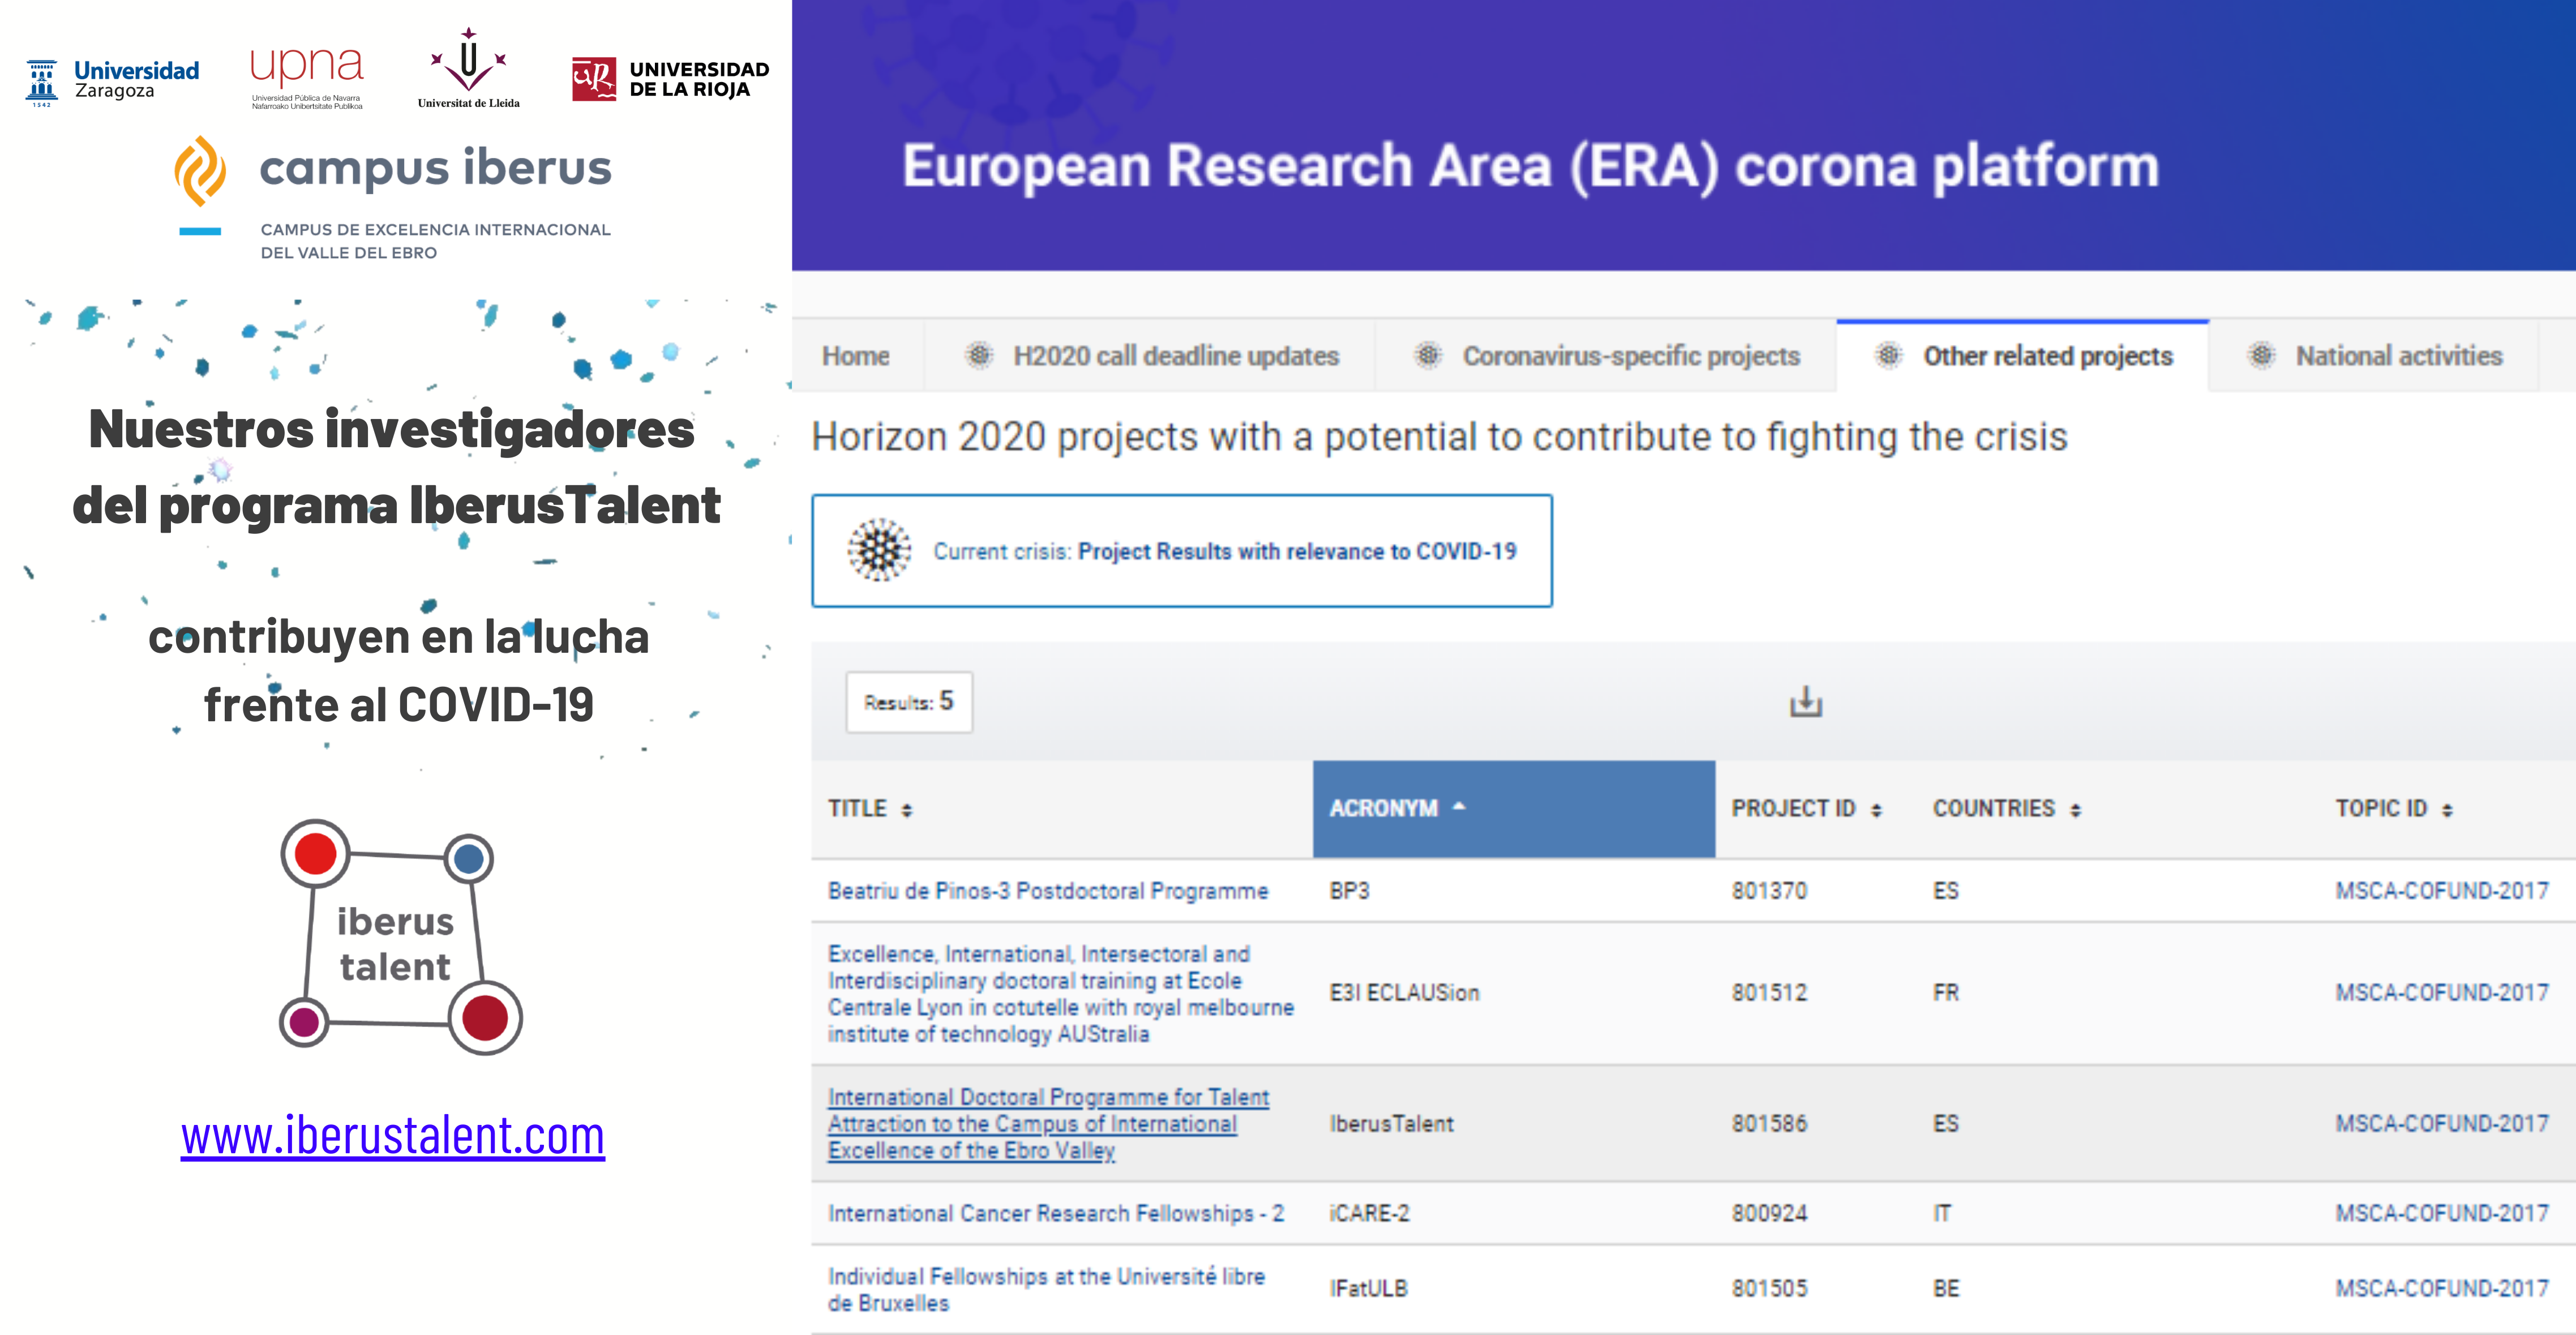Sort table by TITLE column
This screenshot has height=1335, width=2576.
tap(870, 809)
